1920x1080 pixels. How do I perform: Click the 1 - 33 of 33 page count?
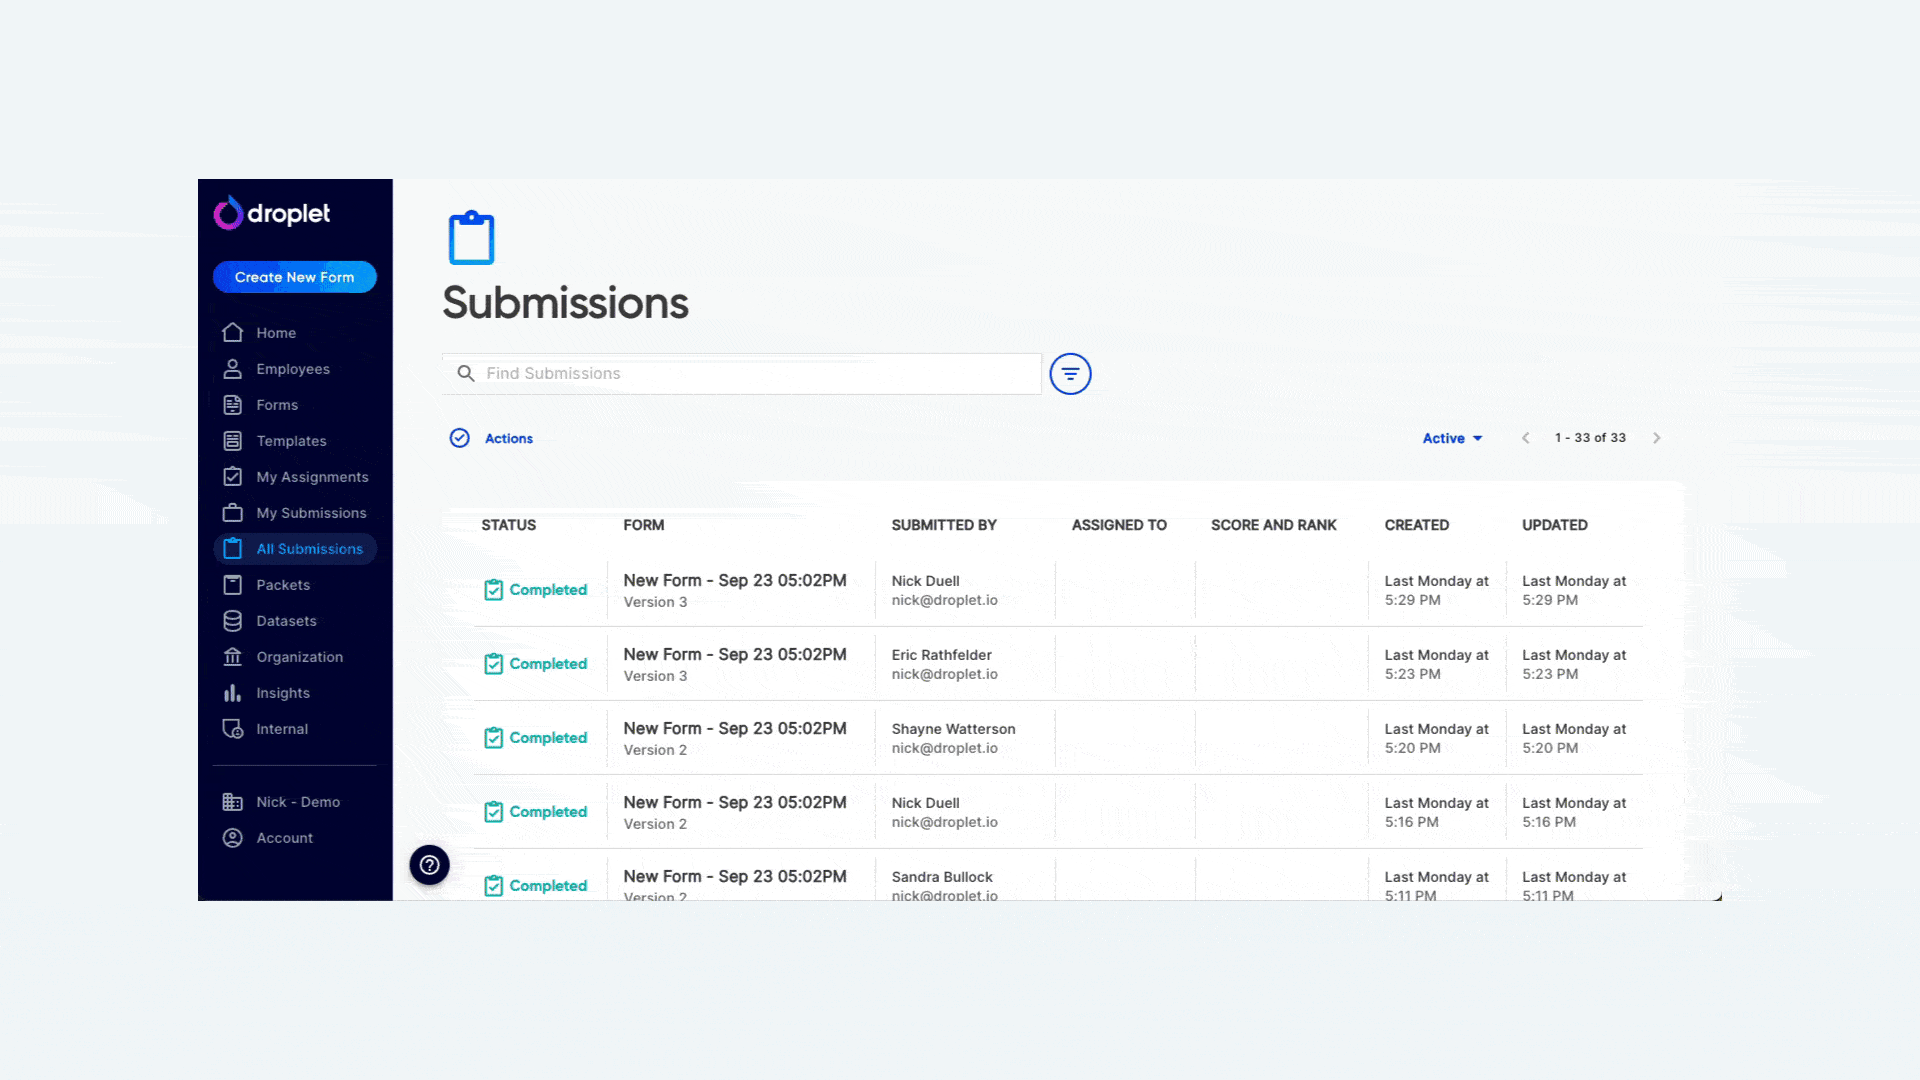click(x=1590, y=438)
